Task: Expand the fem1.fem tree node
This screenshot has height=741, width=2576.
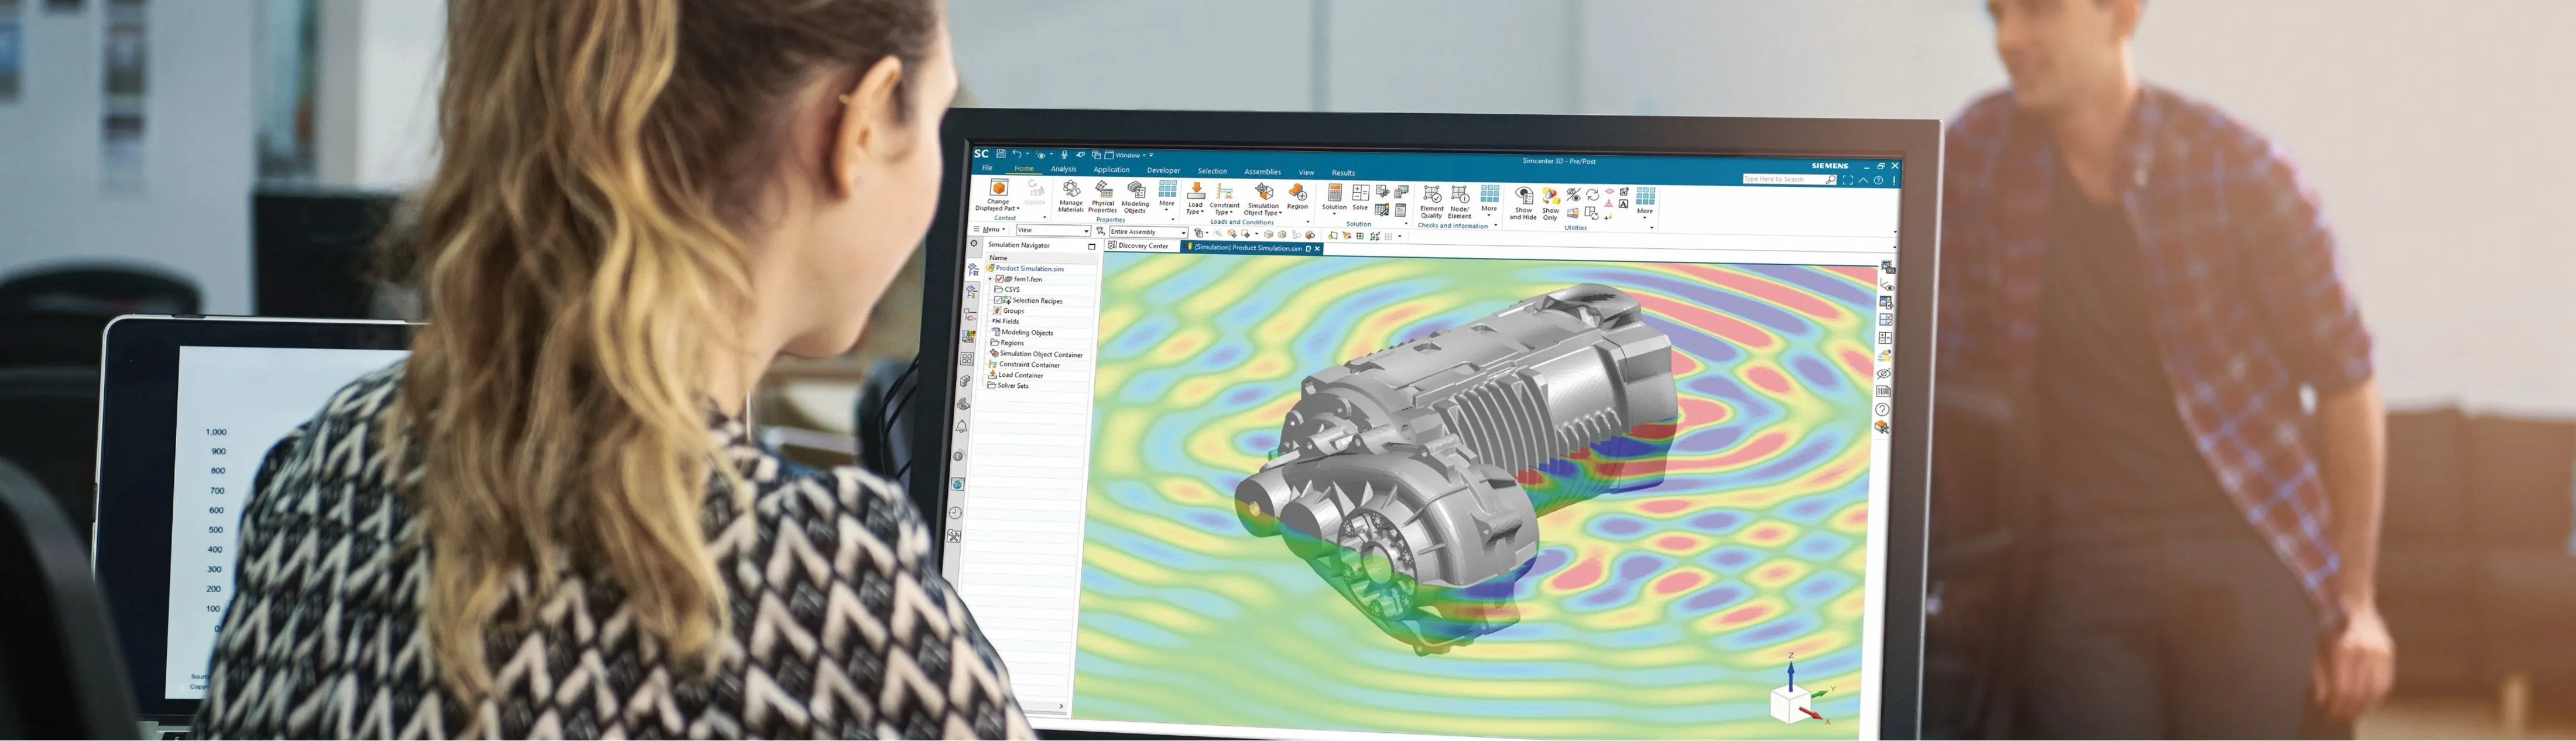Action: tap(991, 279)
